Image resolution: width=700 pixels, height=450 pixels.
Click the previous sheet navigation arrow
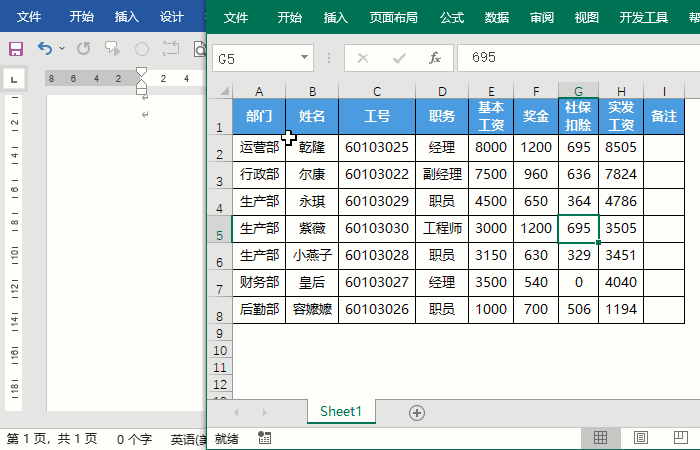236,412
